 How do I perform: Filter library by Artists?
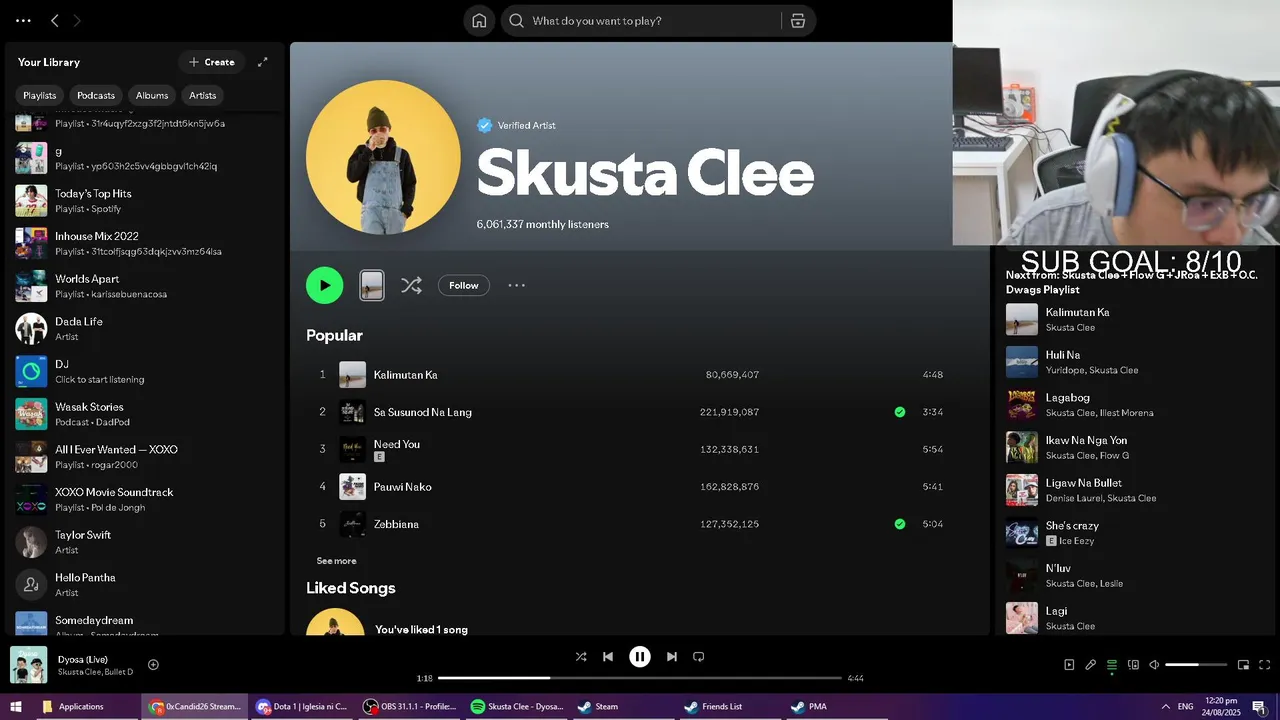click(203, 95)
